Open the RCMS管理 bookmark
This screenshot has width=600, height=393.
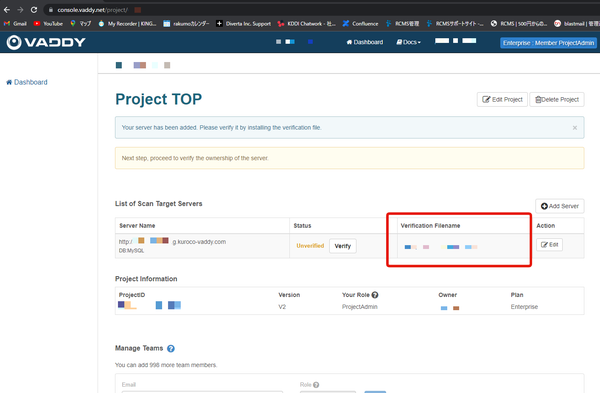[403, 24]
